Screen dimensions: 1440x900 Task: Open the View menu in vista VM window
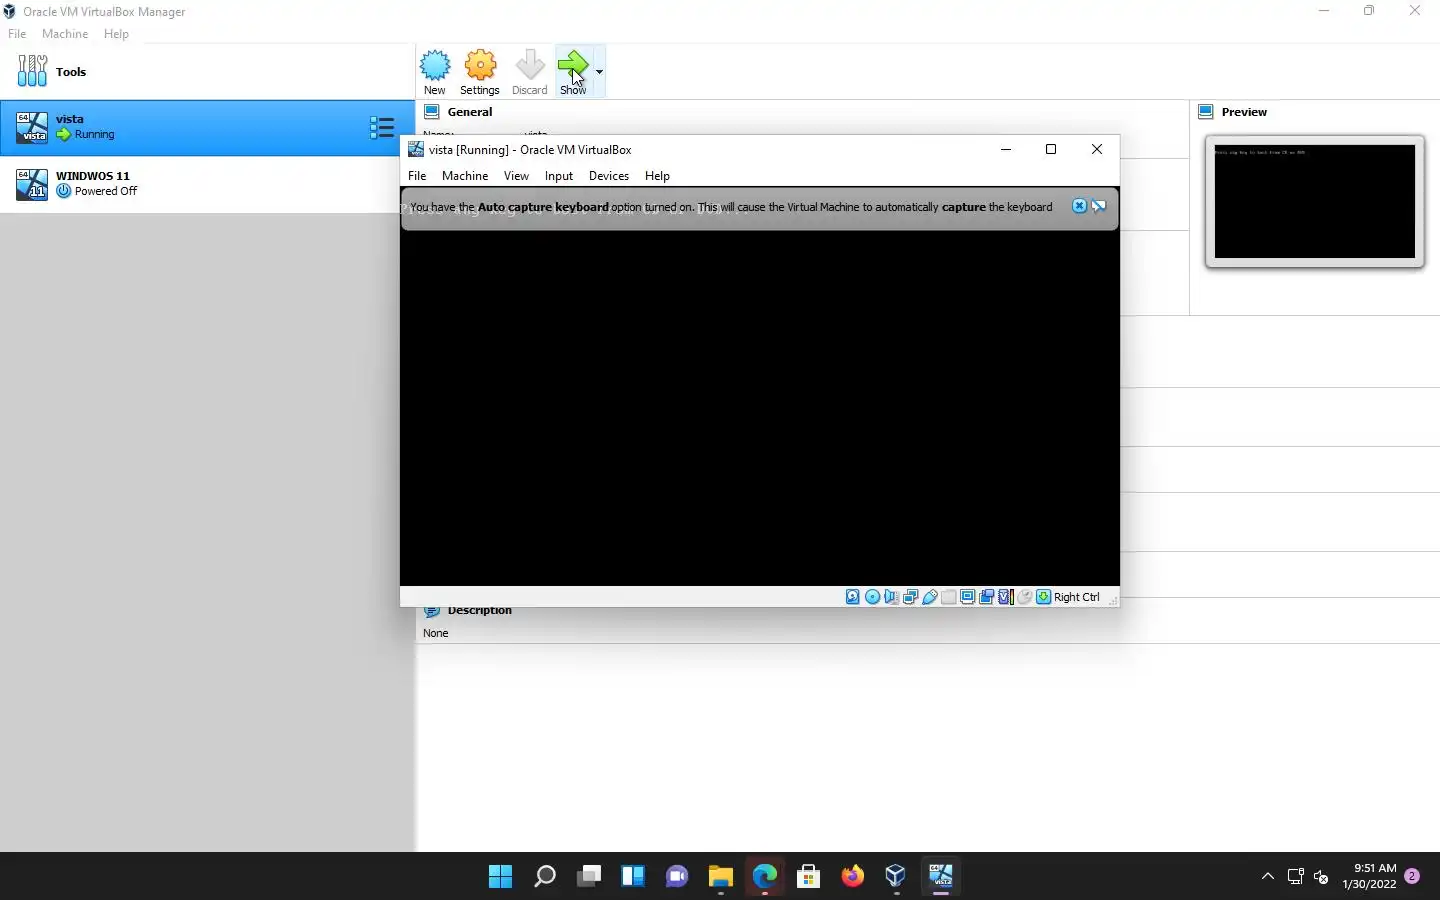[516, 176]
